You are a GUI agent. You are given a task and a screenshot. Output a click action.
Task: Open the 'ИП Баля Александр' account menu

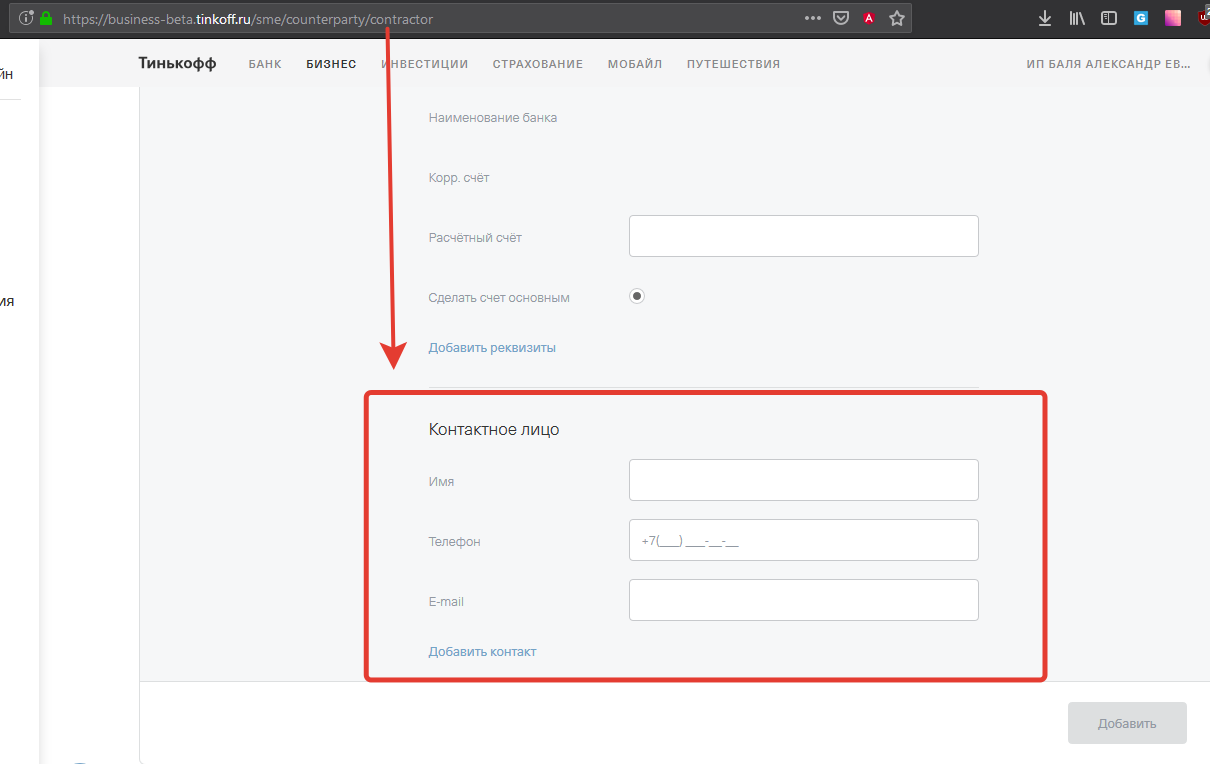click(x=1108, y=64)
